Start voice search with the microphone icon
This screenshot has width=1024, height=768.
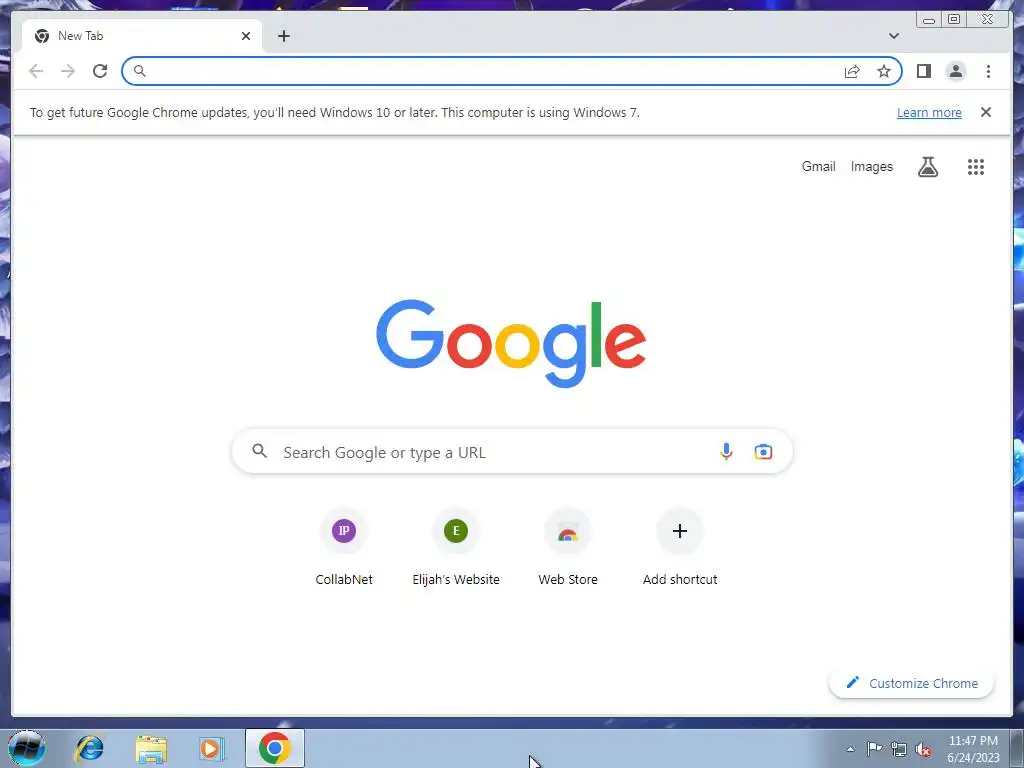click(x=726, y=451)
